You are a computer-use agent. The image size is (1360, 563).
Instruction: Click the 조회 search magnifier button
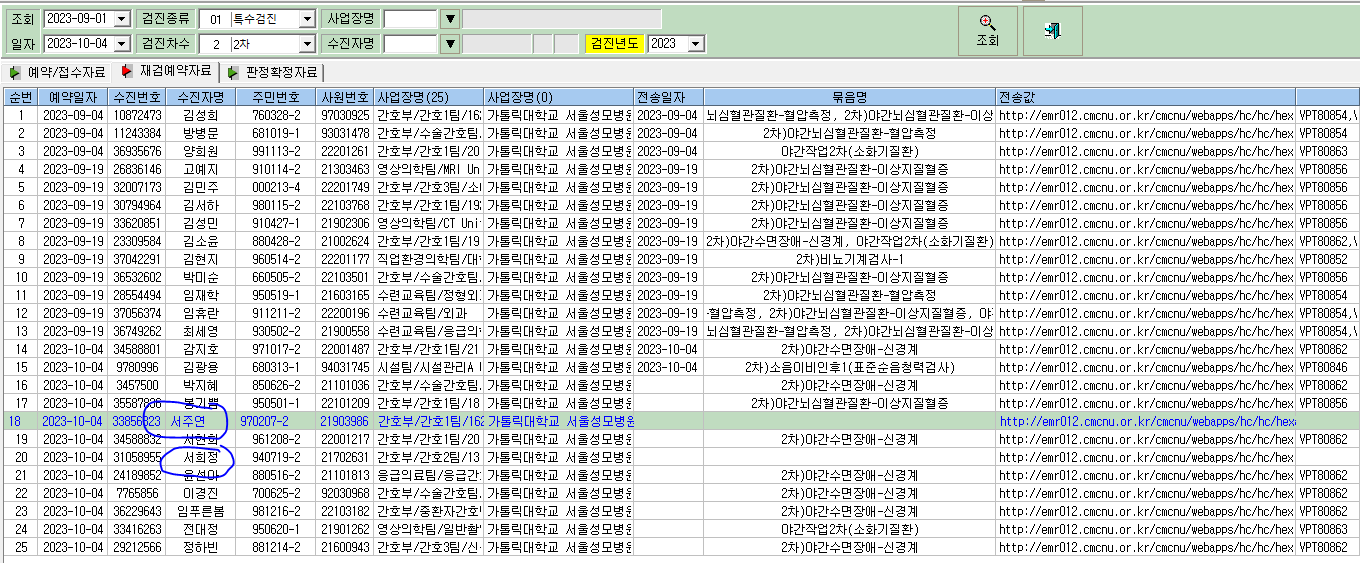tap(987, 32)
